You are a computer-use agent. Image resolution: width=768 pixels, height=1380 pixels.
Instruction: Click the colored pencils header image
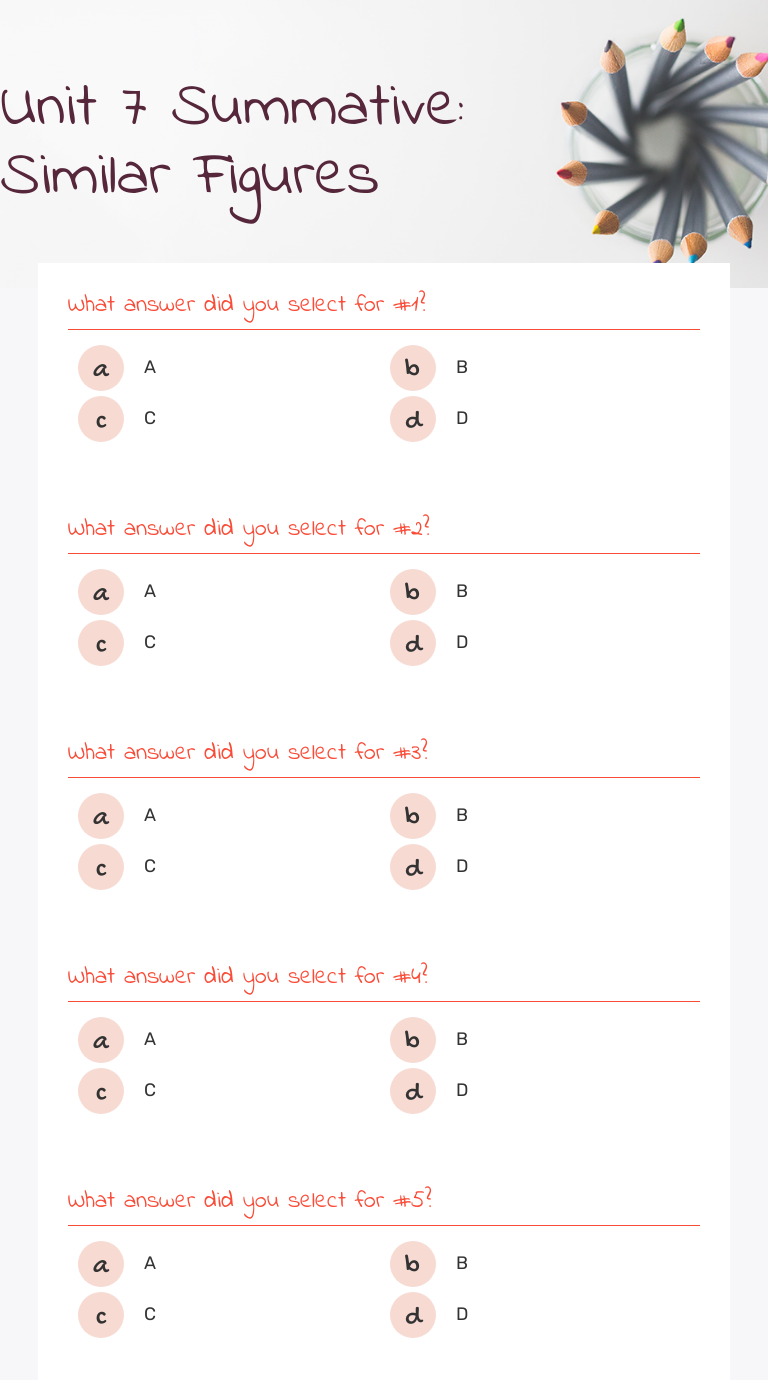click(x=660, y=140)
